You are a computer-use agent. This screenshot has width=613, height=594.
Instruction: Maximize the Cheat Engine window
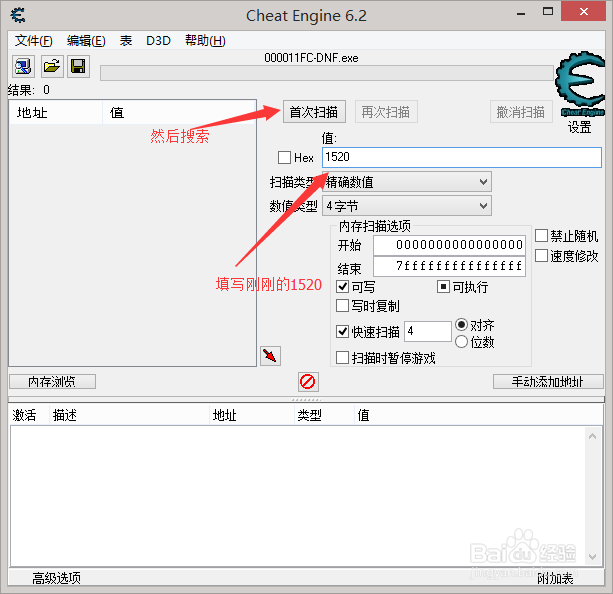click(x=548, y=12)
